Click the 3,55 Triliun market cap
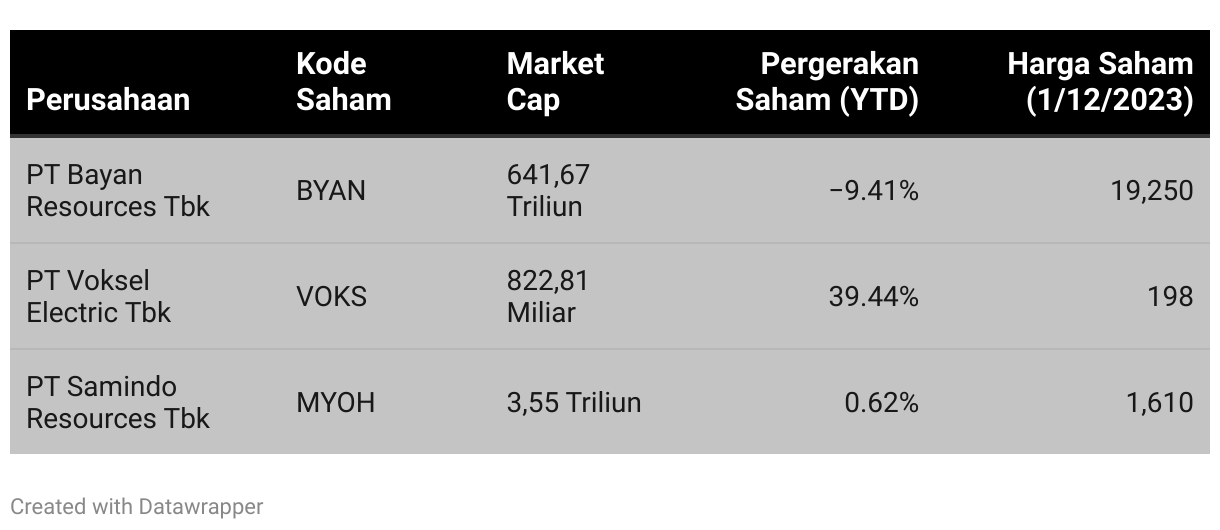Image resolution: width=1220 pixels, height=530 pixels. (574, 402)
